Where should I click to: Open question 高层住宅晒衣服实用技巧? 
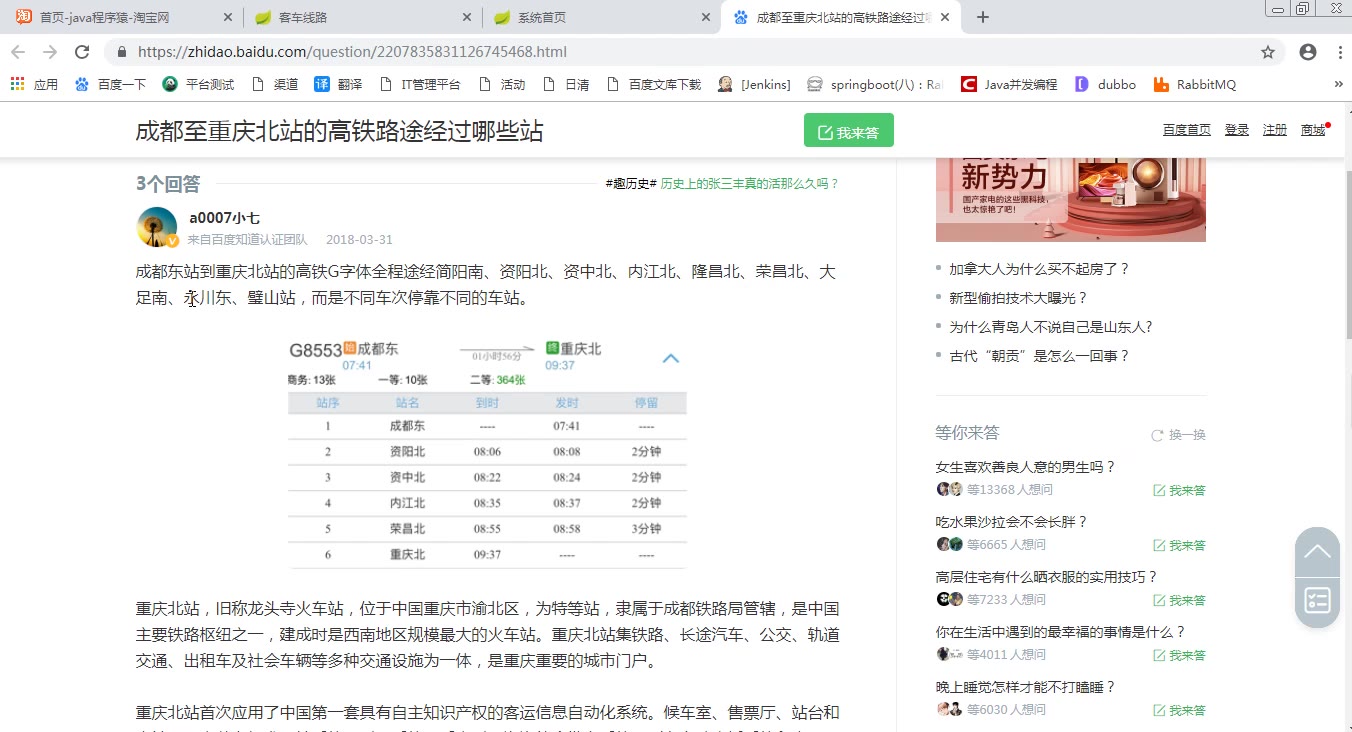(1046, 577)
